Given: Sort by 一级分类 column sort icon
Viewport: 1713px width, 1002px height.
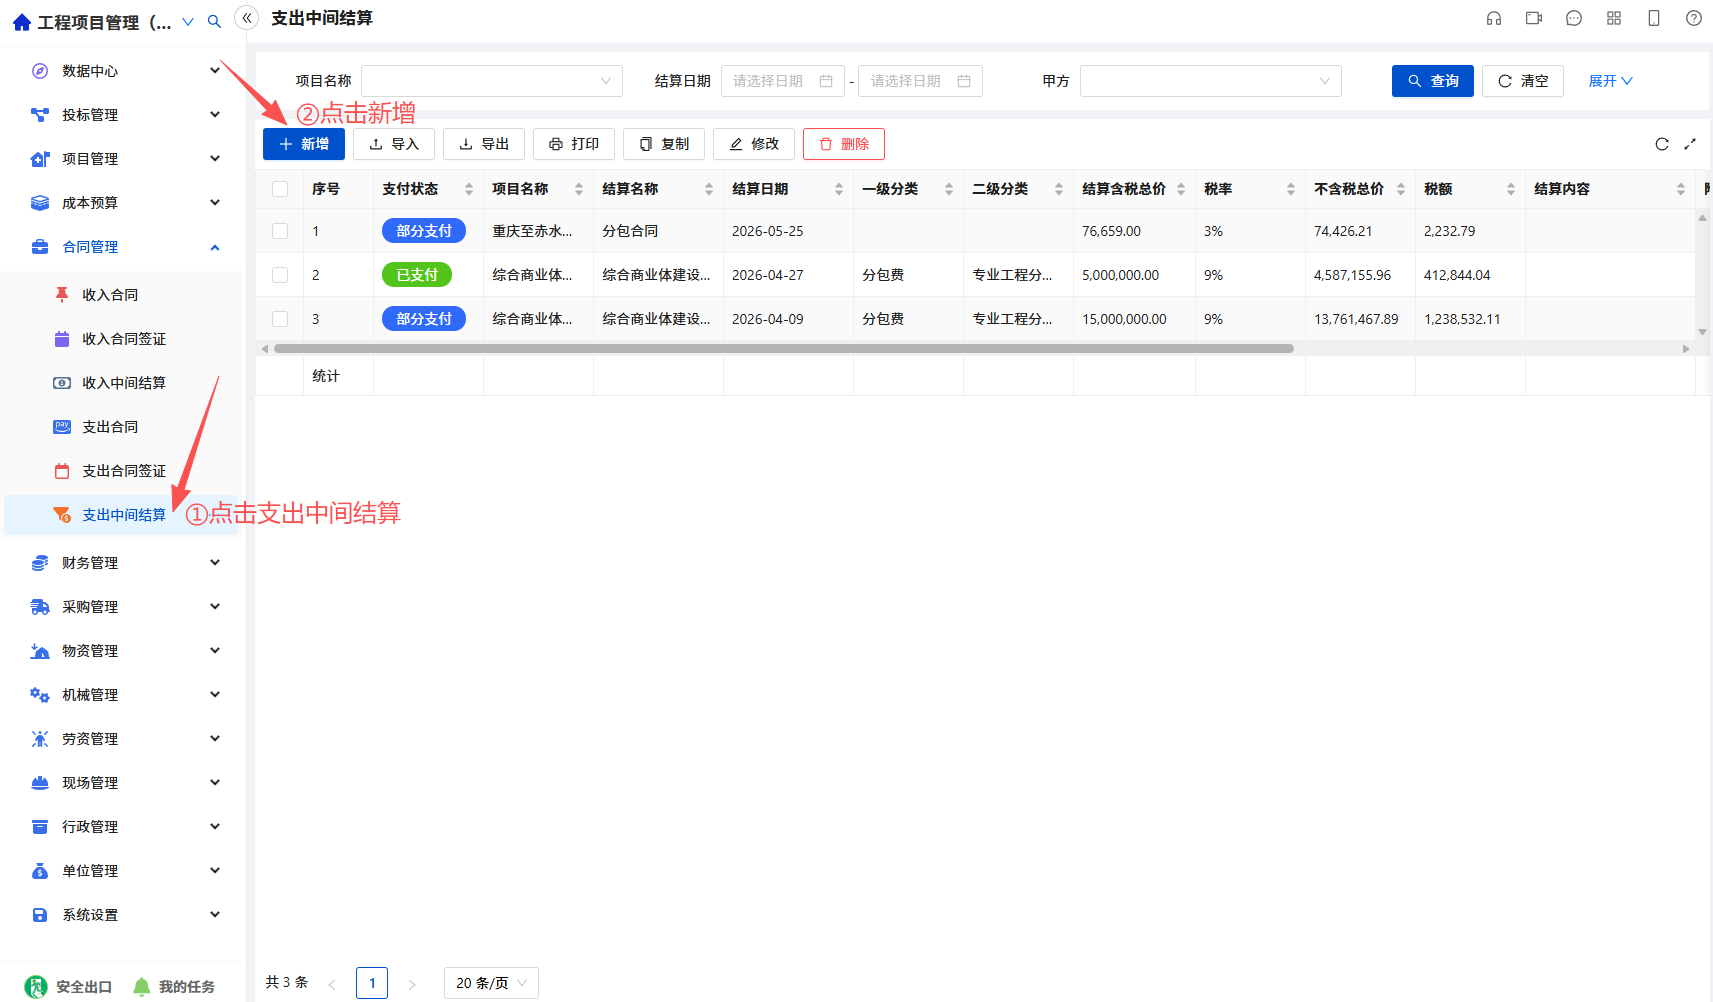Looking at the screenshot, I should click(x=949, y=189).
